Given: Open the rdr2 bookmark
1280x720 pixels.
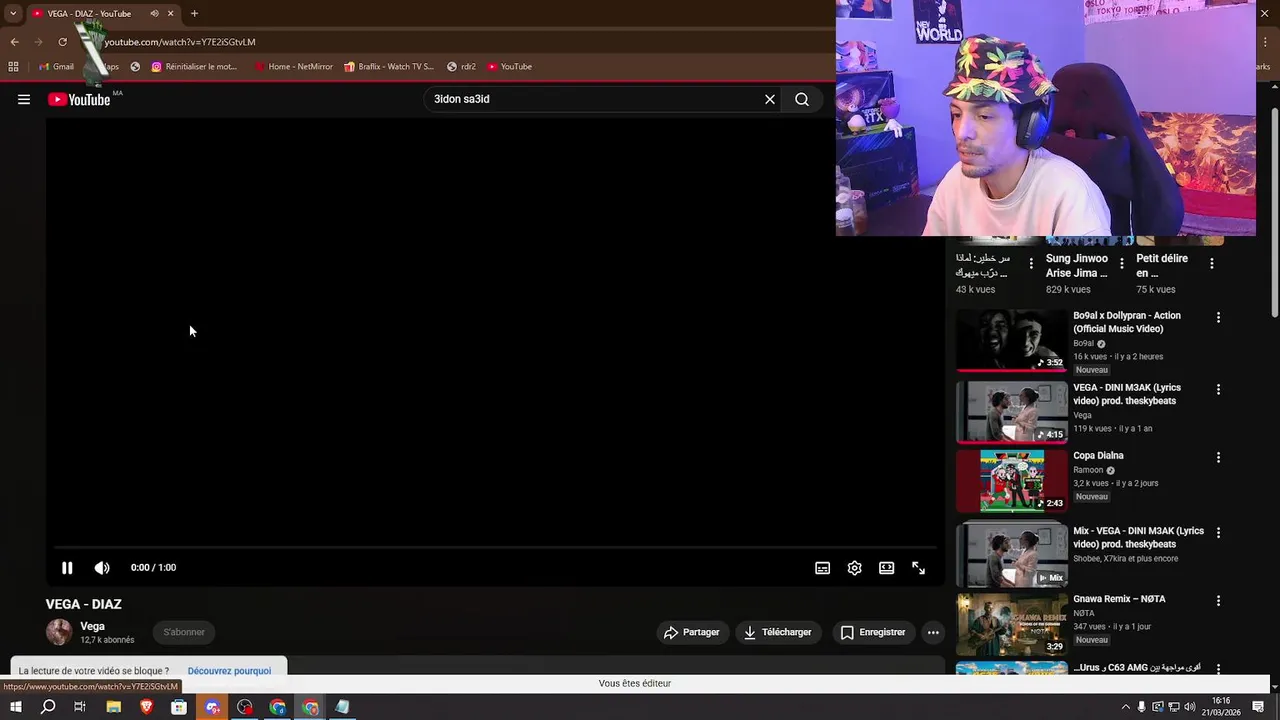Looking at the screenshot, I should (x=461, y=67).
